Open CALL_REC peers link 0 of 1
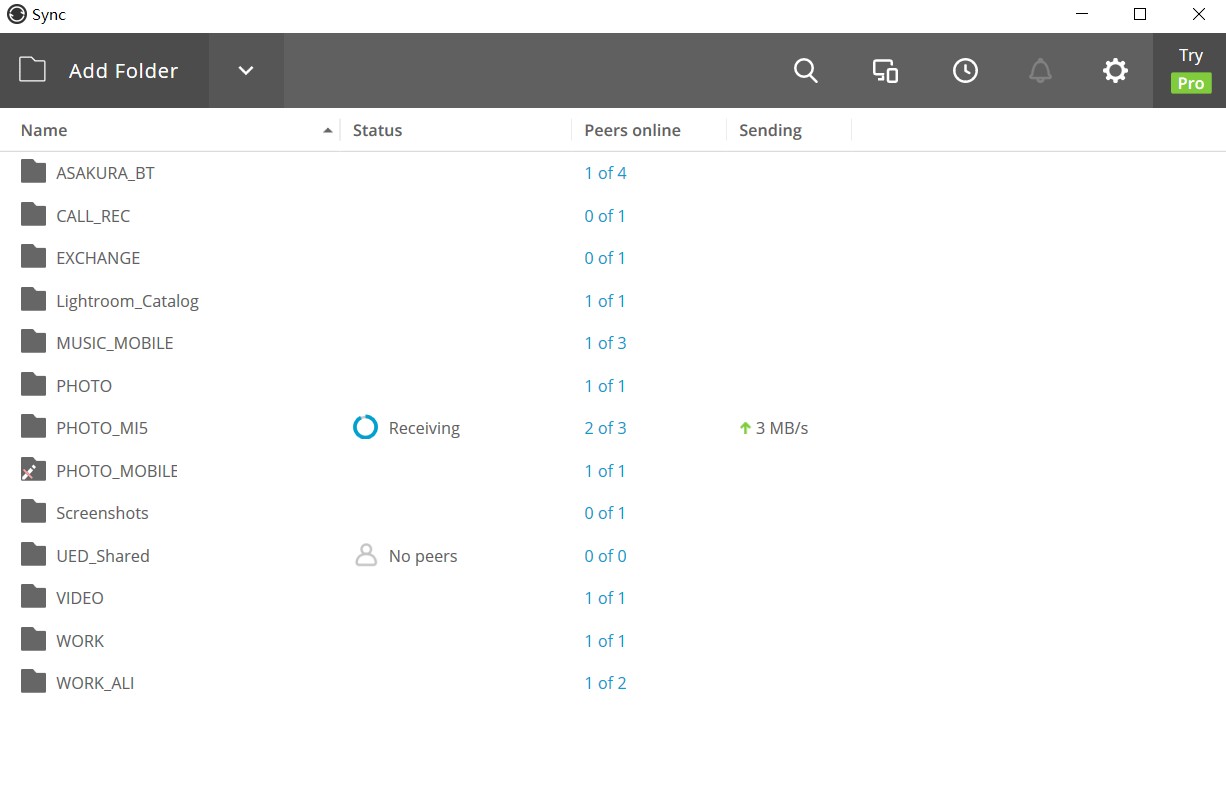This screenshot has height=805, width=1226. point(605,216)
